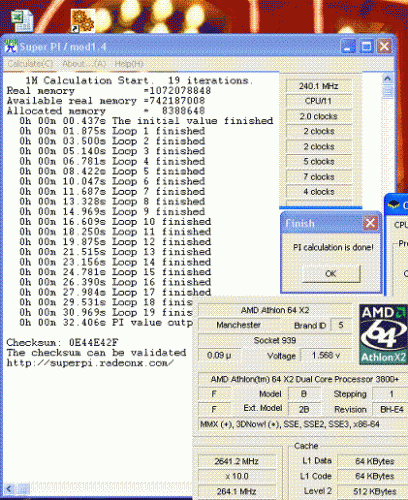This screenshot has height=500, width=408.
Task: Click the BH-E4 revision value
Action: pyautogui.click(x=391, y=409)
